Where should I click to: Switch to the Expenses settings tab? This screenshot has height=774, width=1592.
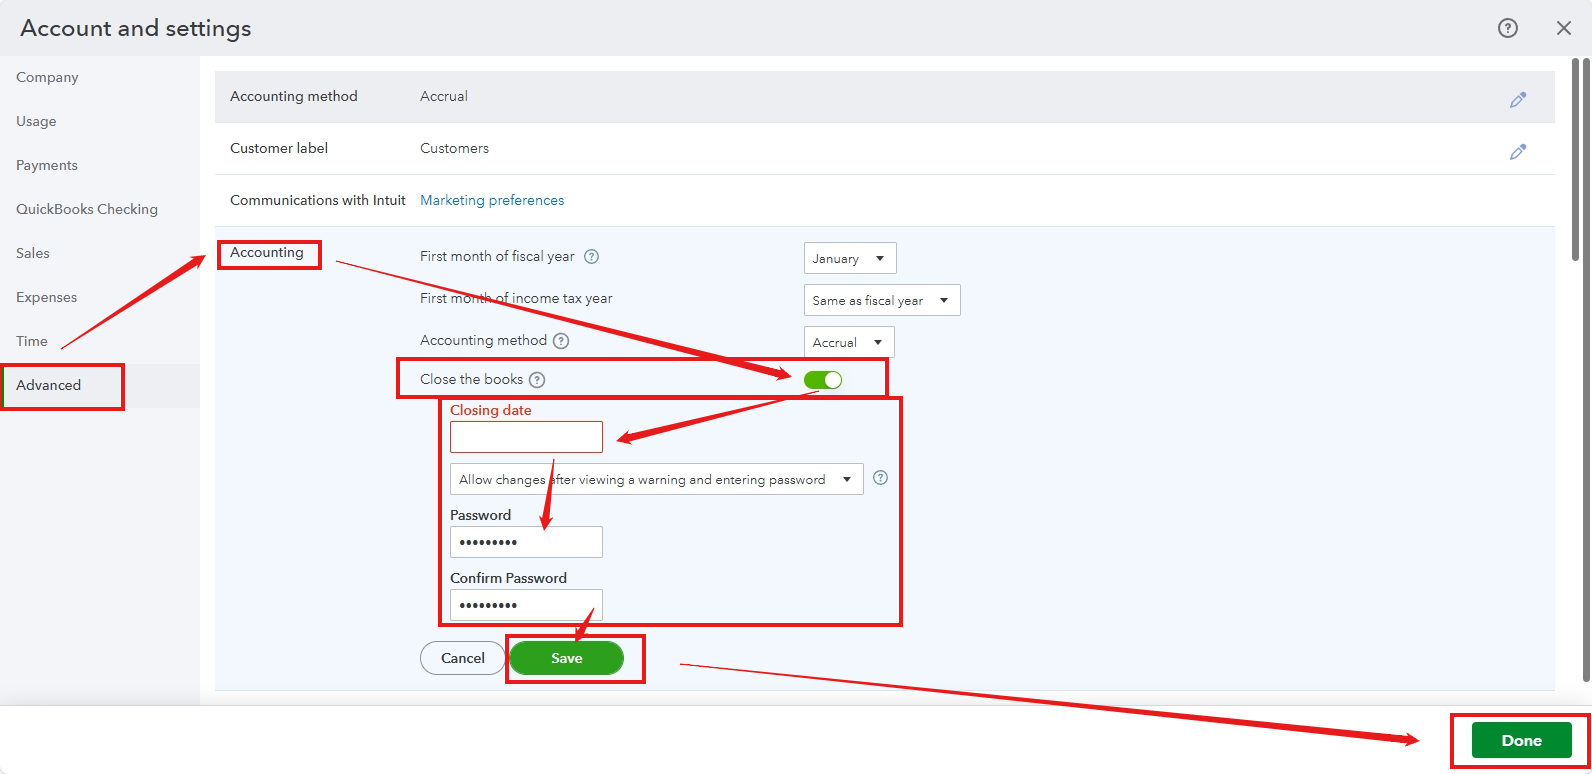(x=46, y=297)
